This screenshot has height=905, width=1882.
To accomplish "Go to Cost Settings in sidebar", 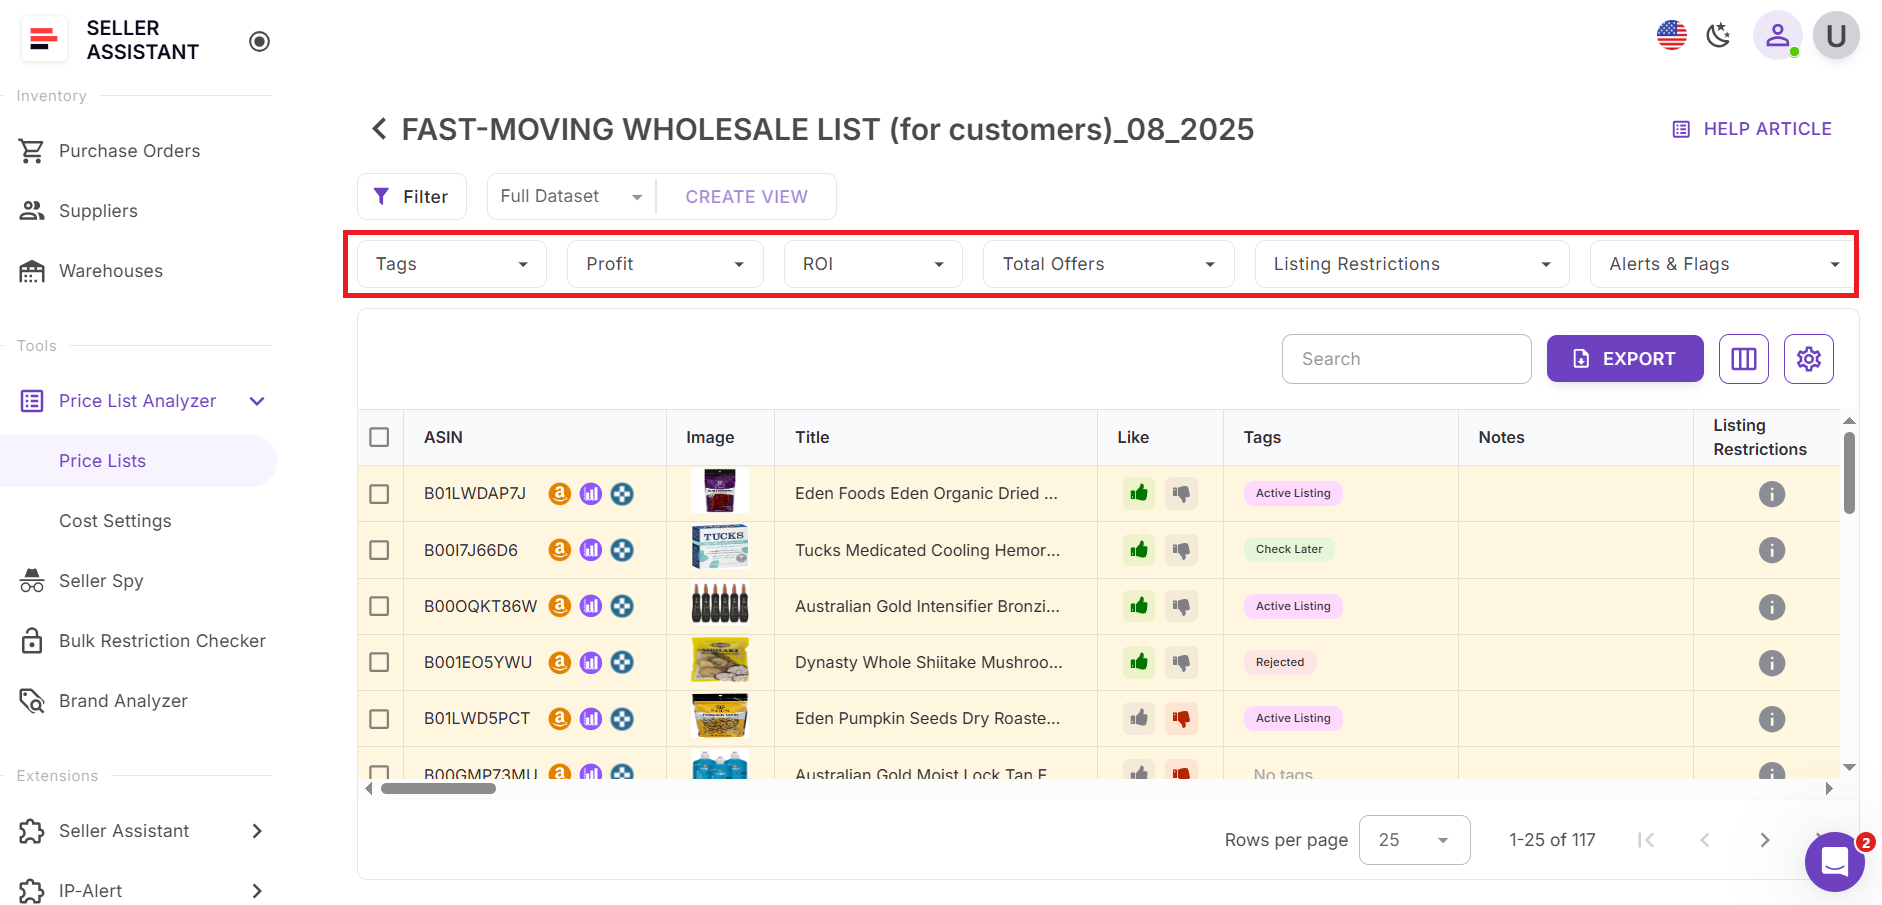I will (x=115, y=521).
